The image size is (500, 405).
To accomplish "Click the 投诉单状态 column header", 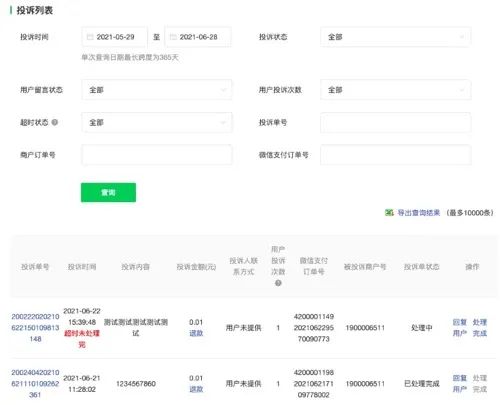I will [421, 267].
